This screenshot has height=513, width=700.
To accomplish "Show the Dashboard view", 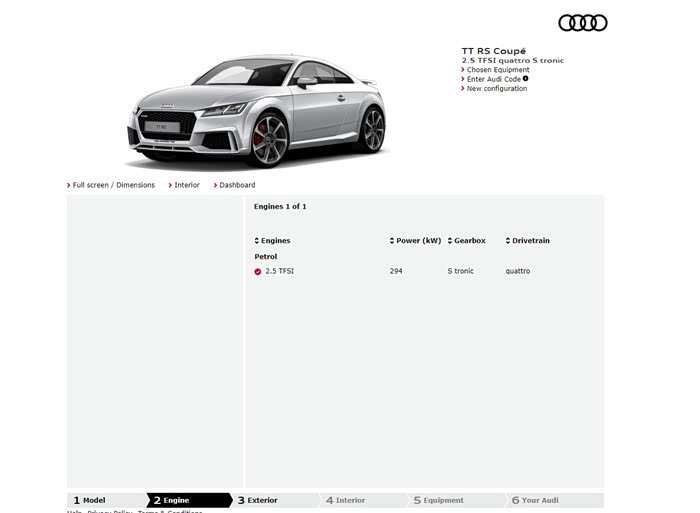I will coord(236,185).
